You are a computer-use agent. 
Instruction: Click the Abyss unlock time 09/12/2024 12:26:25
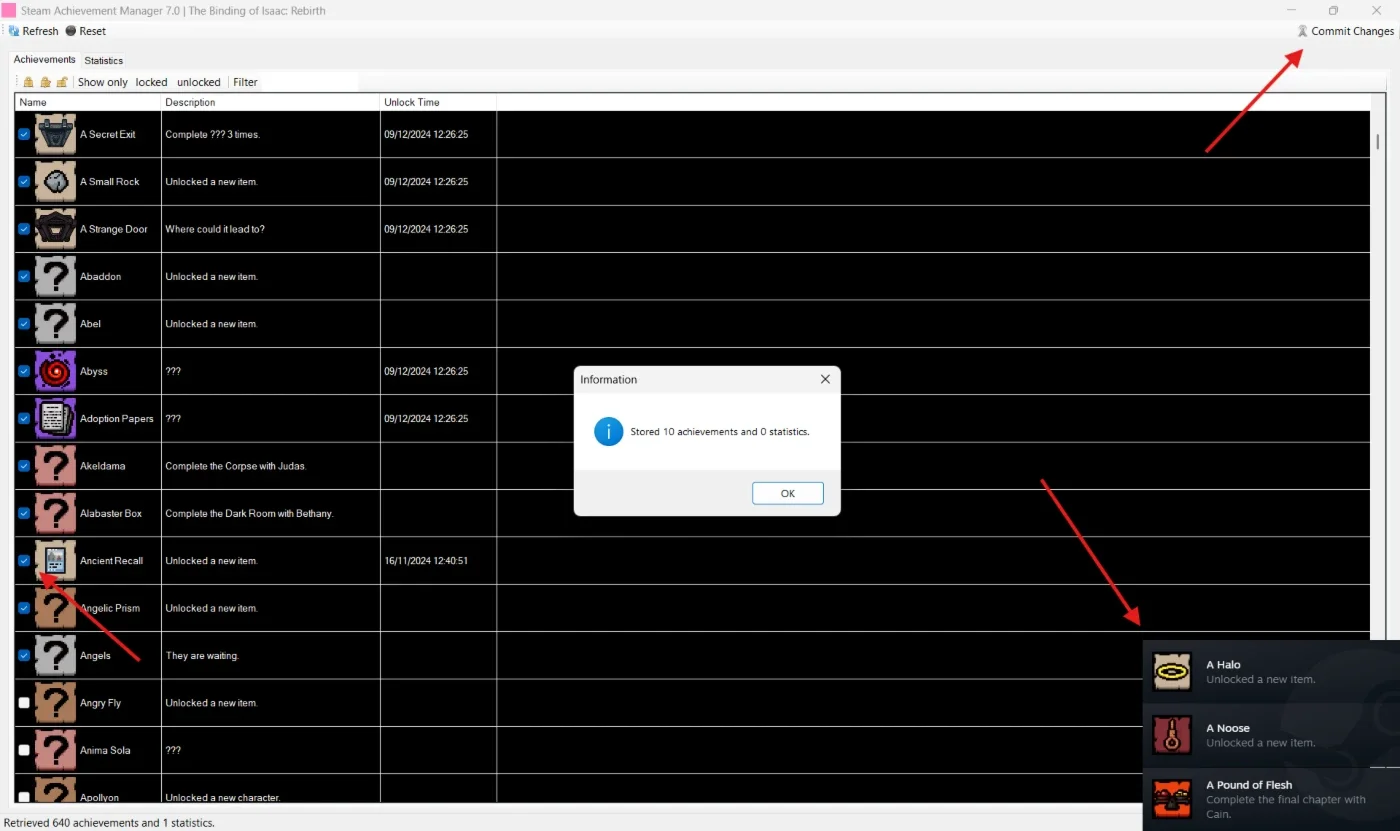click(x=426, y=371)
